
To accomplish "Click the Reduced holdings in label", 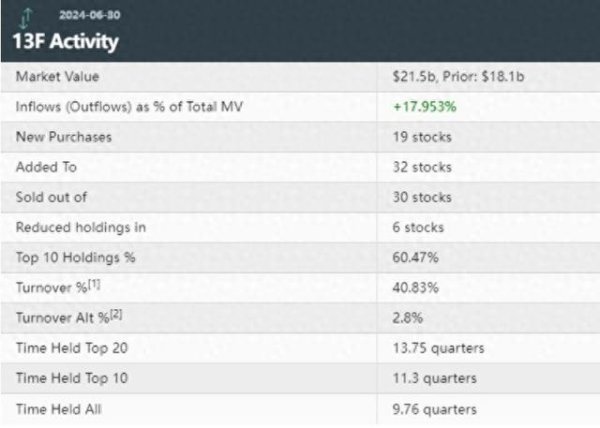I will (81, 227).
